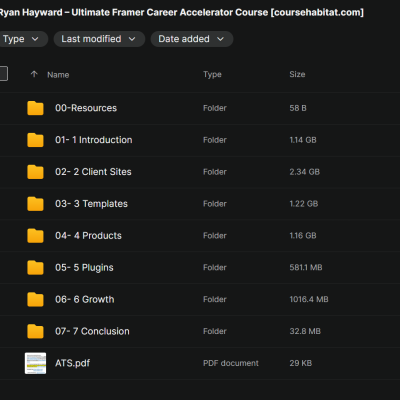Select the 04- 4 Products folder name
Screen dimensions: 400x400
point(88,236)
